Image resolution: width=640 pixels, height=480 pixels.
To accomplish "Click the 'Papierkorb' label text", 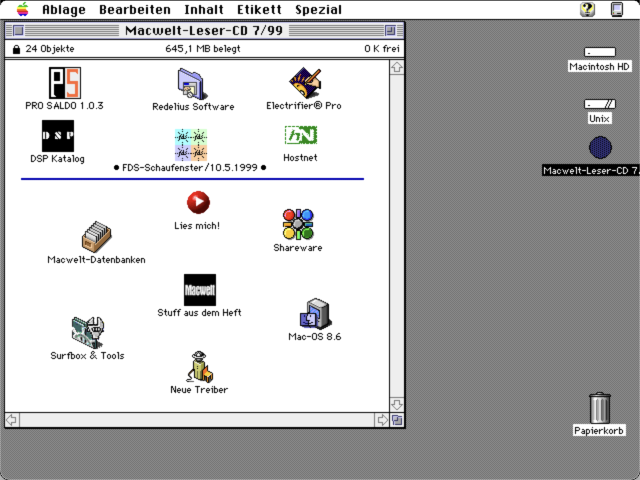I will (599, 431).
